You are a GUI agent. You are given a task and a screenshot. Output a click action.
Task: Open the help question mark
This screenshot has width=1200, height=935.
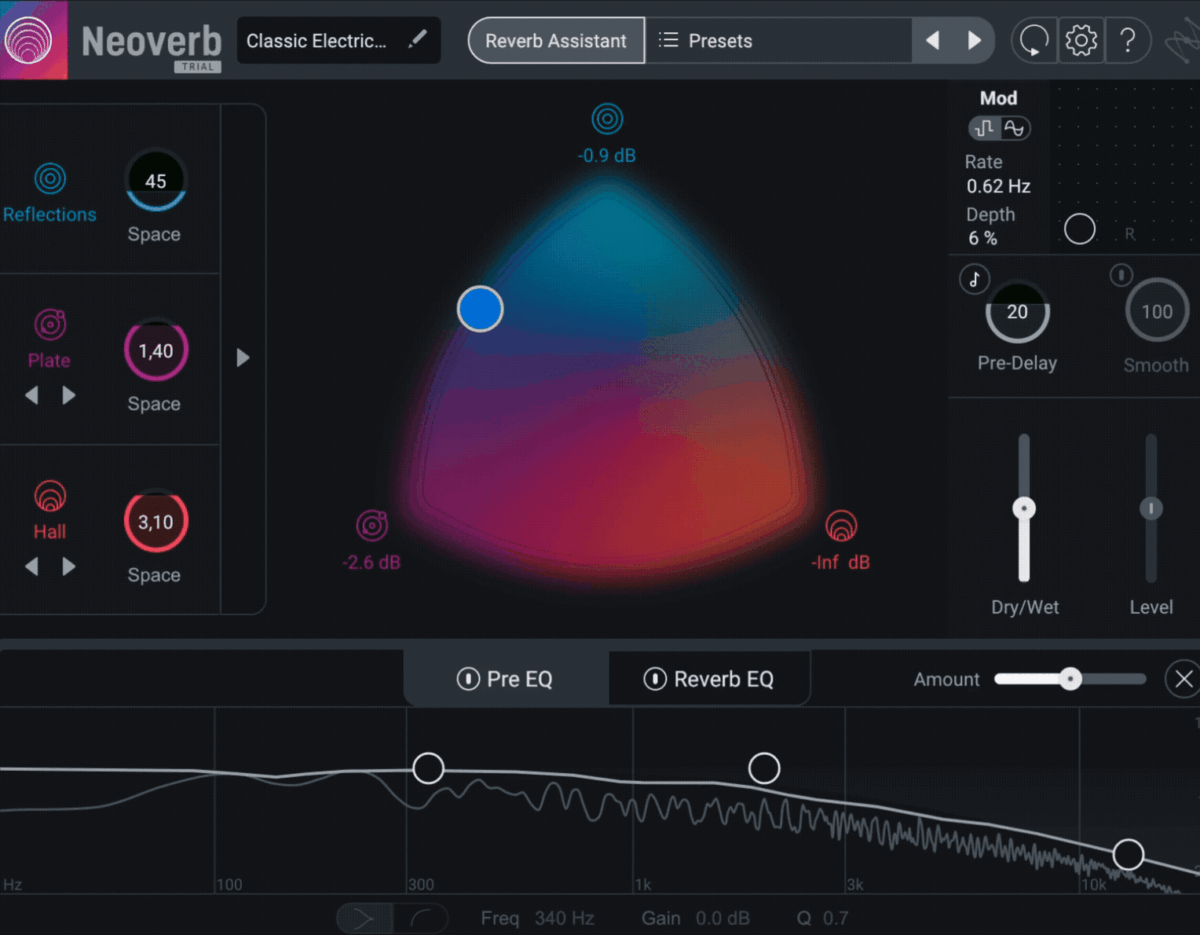(1128, 41)
